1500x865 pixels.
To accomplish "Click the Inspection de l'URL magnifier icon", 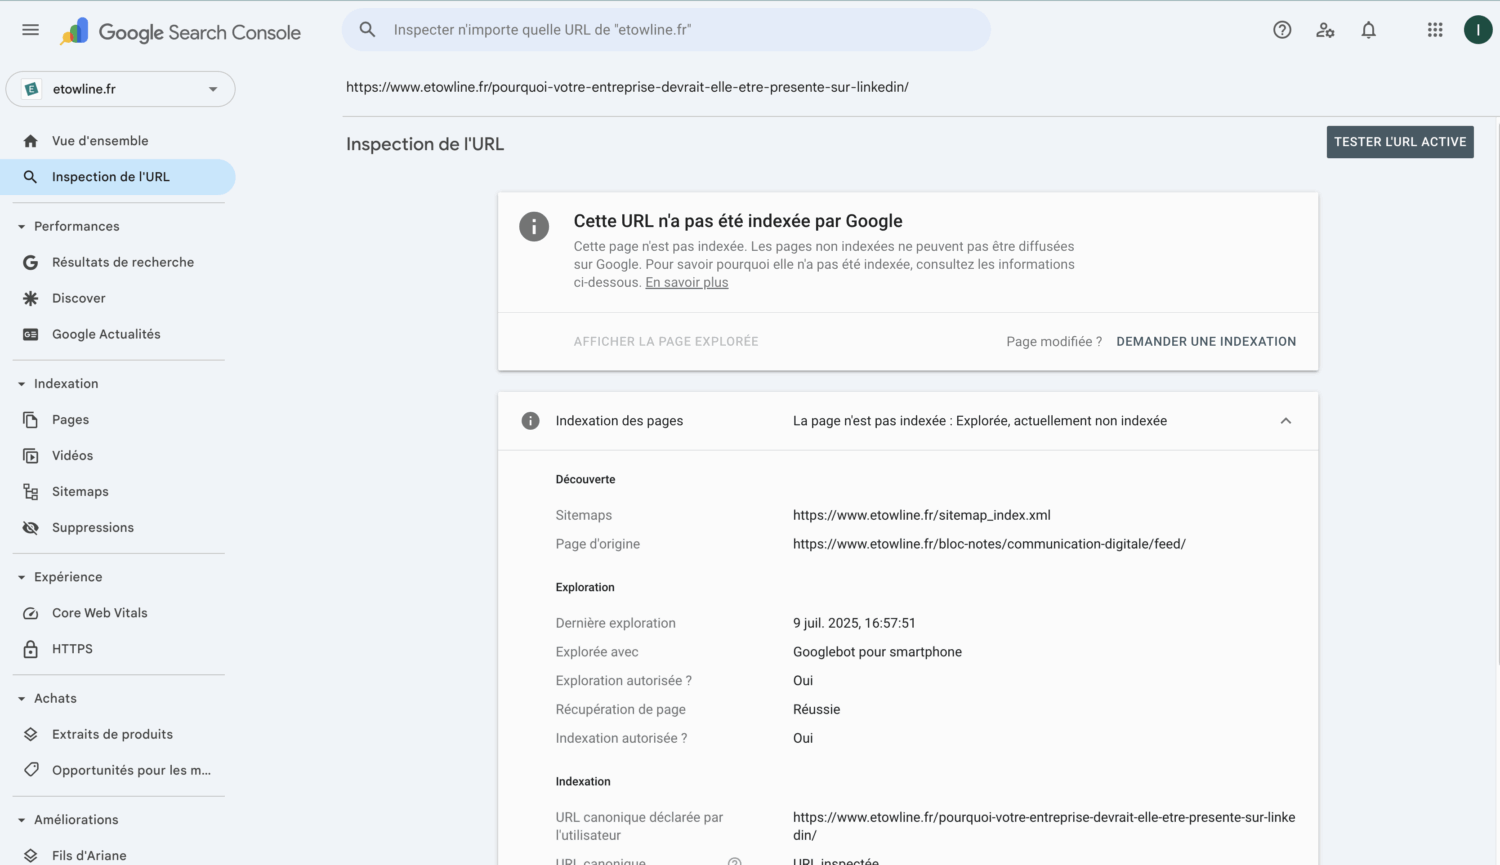I will click(31, 177).
